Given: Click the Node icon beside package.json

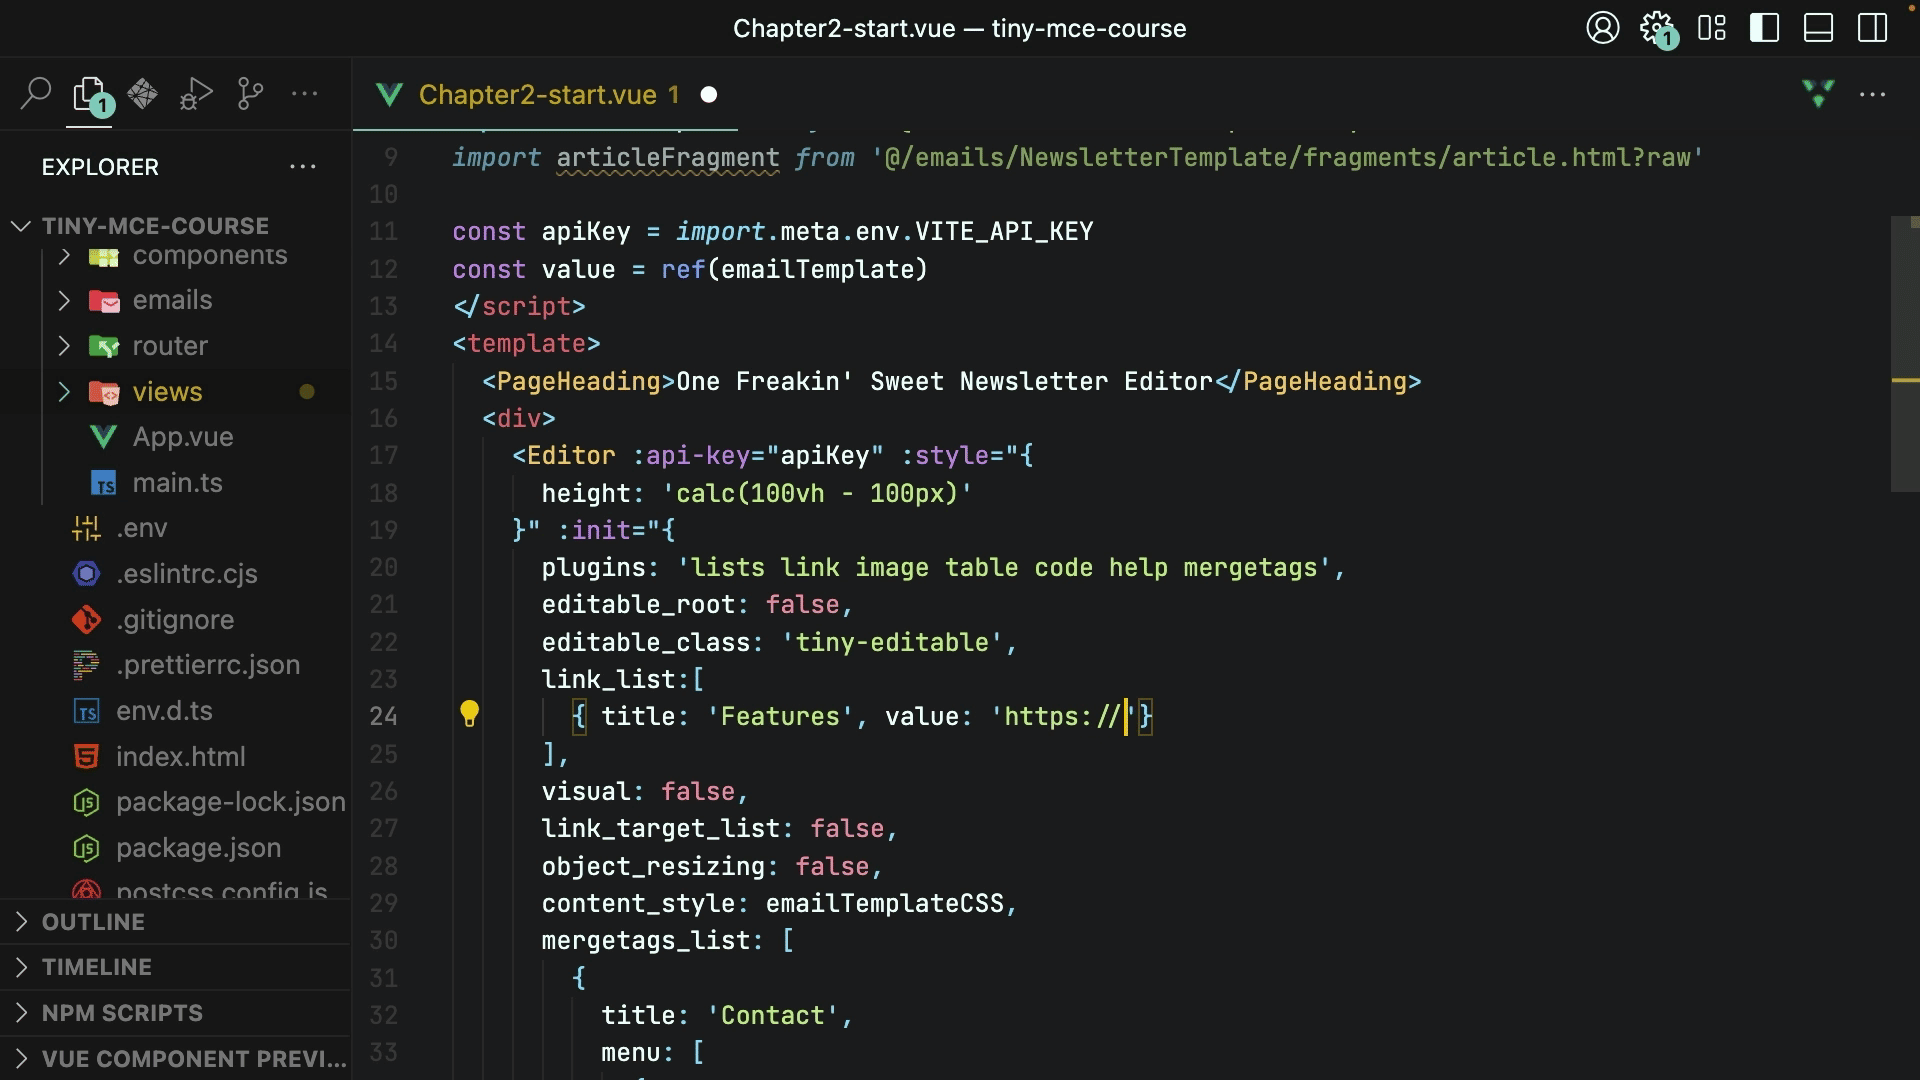Looking at the screenshot, I should coord(87,848).
